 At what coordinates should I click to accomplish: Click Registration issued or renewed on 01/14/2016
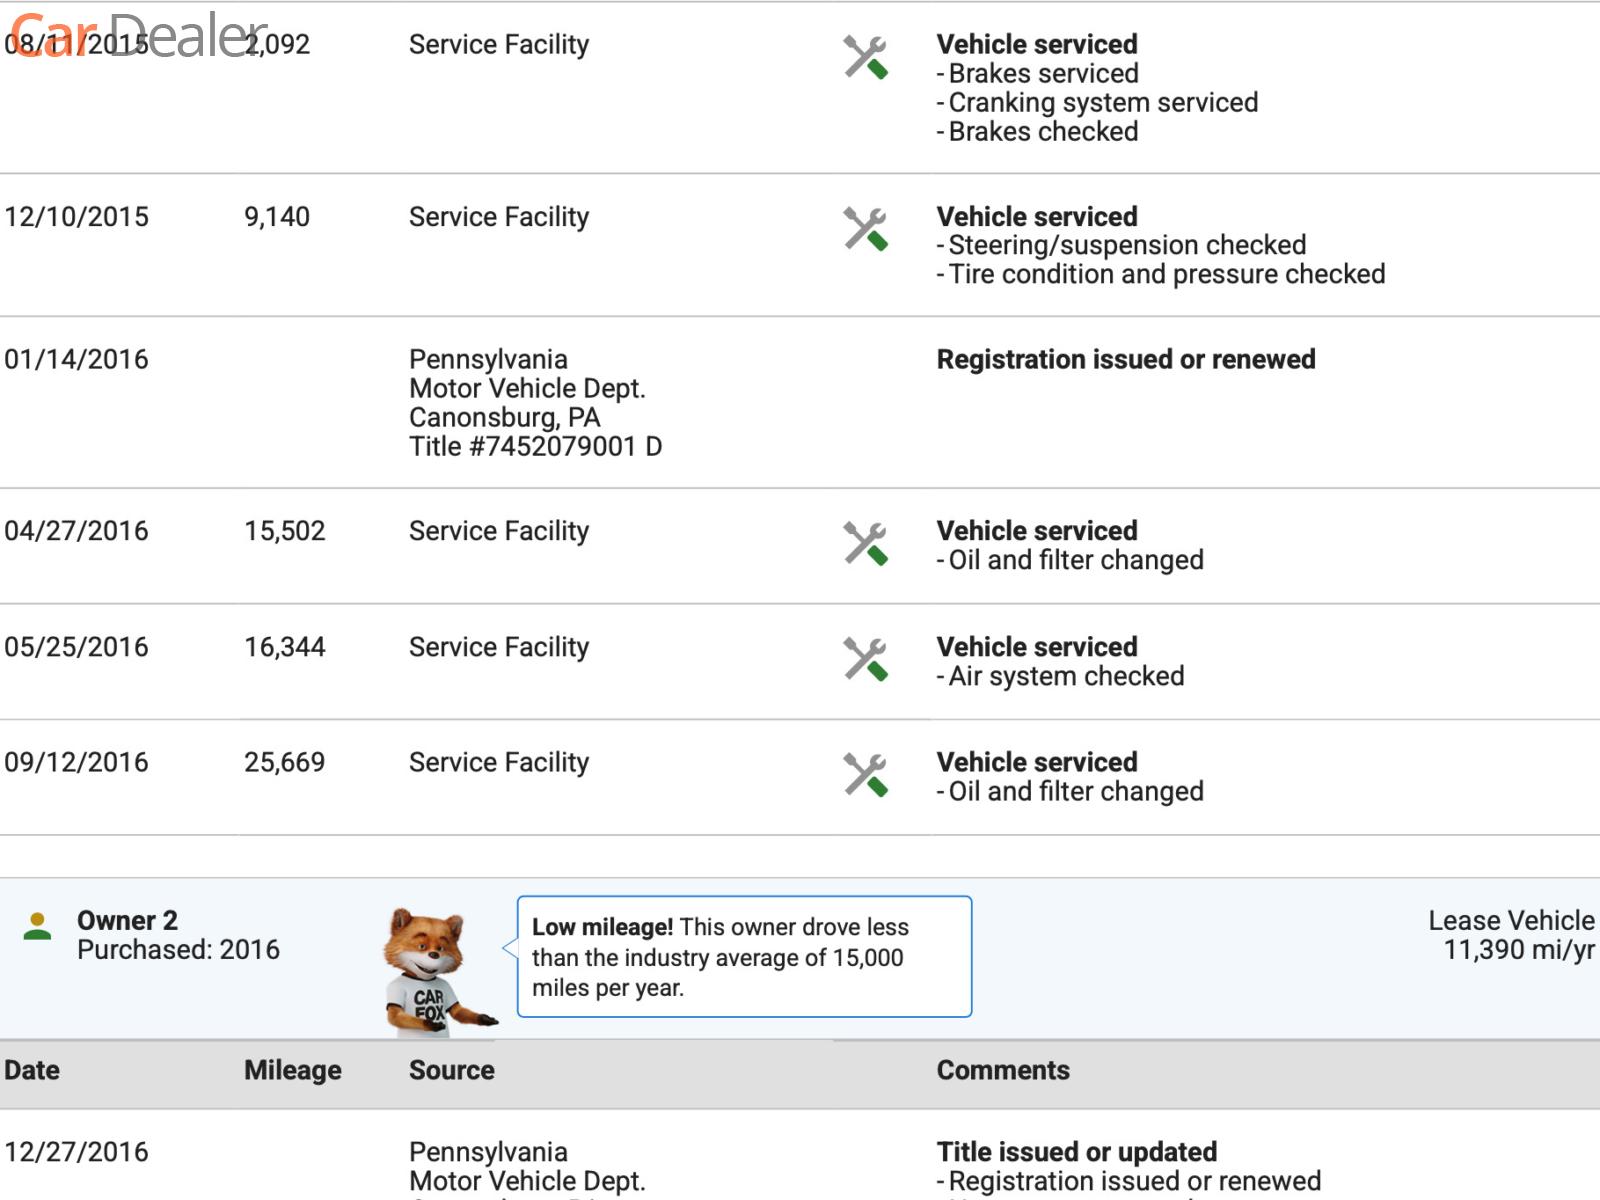(1125, 359)
